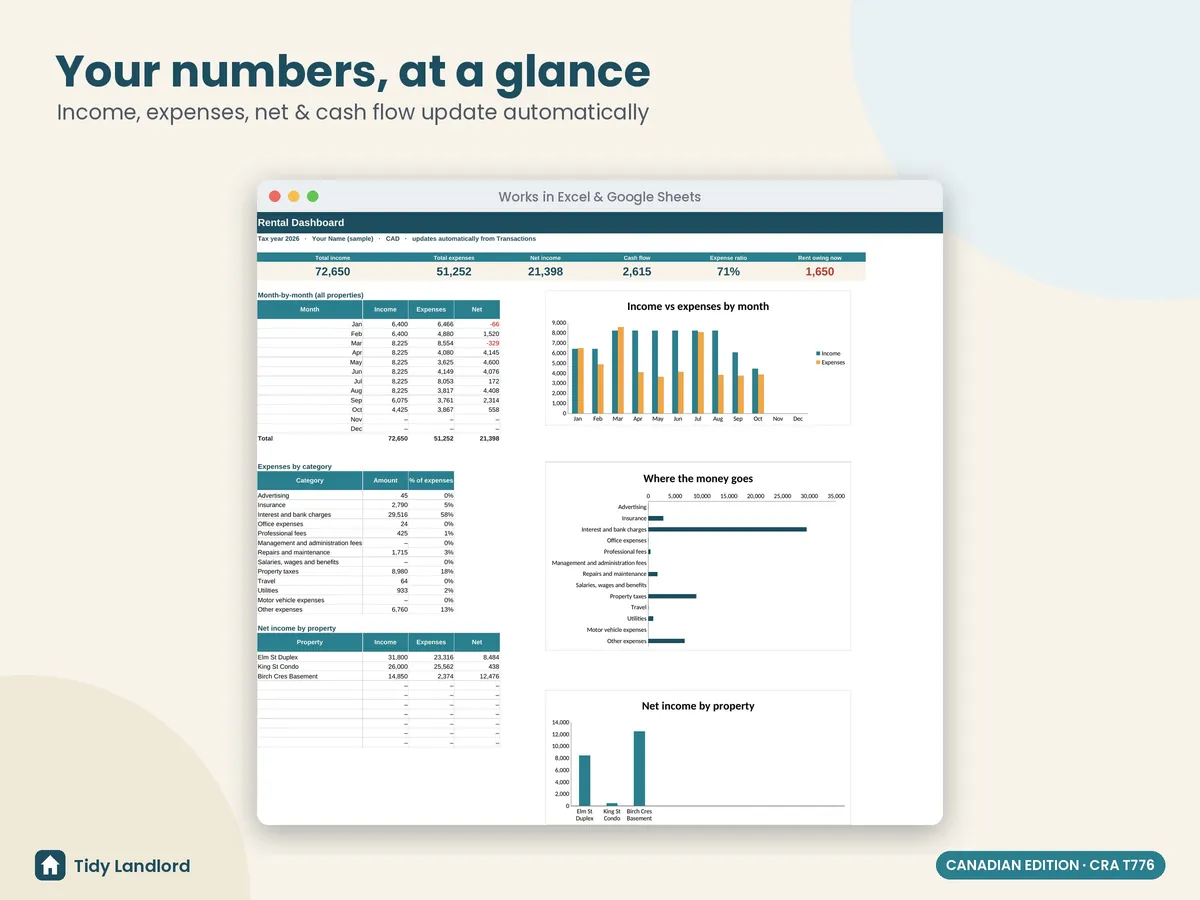Select the Dec row label
The width and height of the screenshot is (1200, 900).
[x=356, y=429]
